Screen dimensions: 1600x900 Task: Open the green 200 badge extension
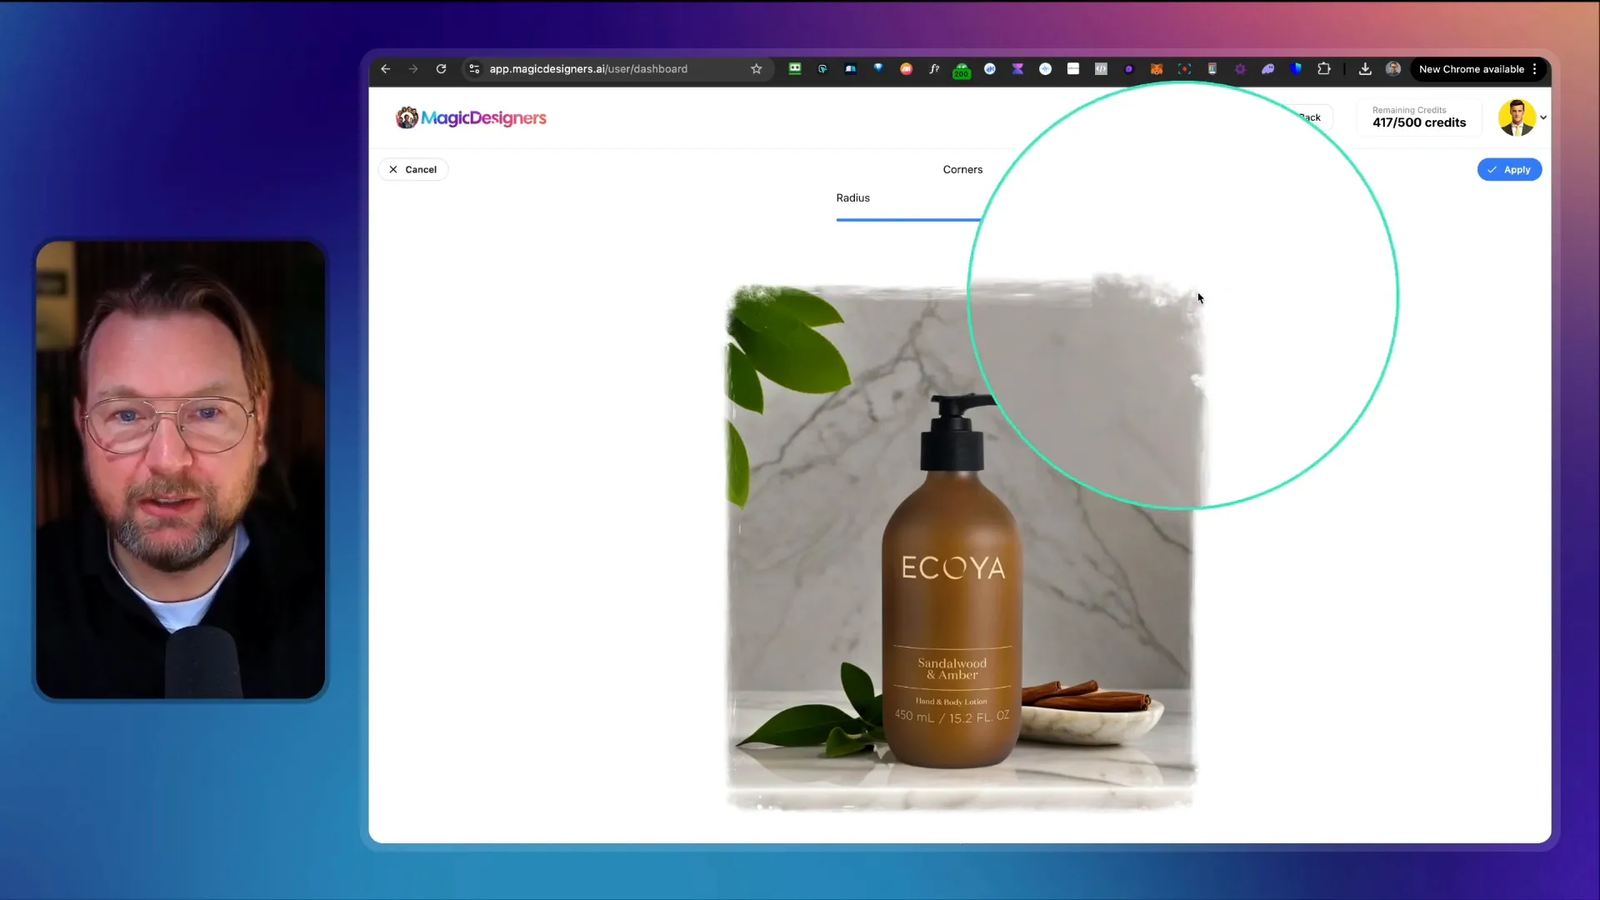pos(962,70)
